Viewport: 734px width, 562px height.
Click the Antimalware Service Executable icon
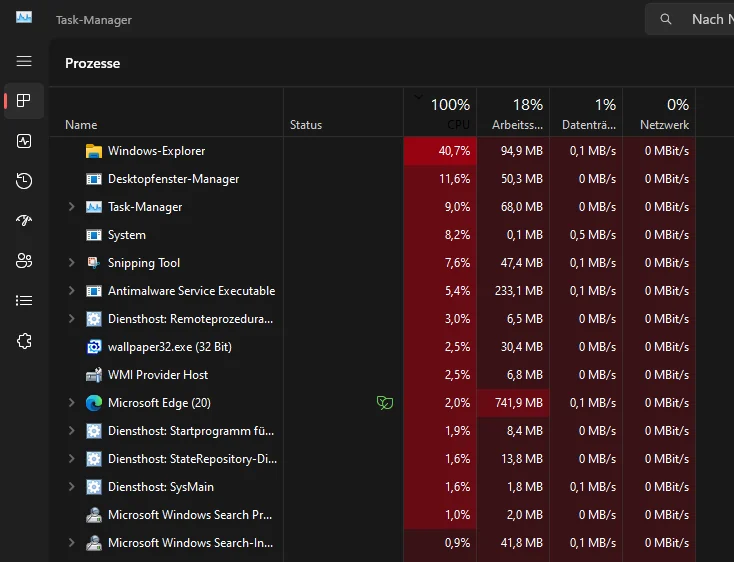[94, 291]
